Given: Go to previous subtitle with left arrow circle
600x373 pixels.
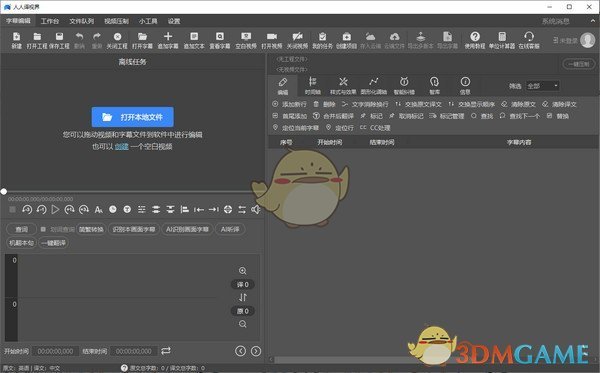Looking at the screenshot, I should point(240,351).
